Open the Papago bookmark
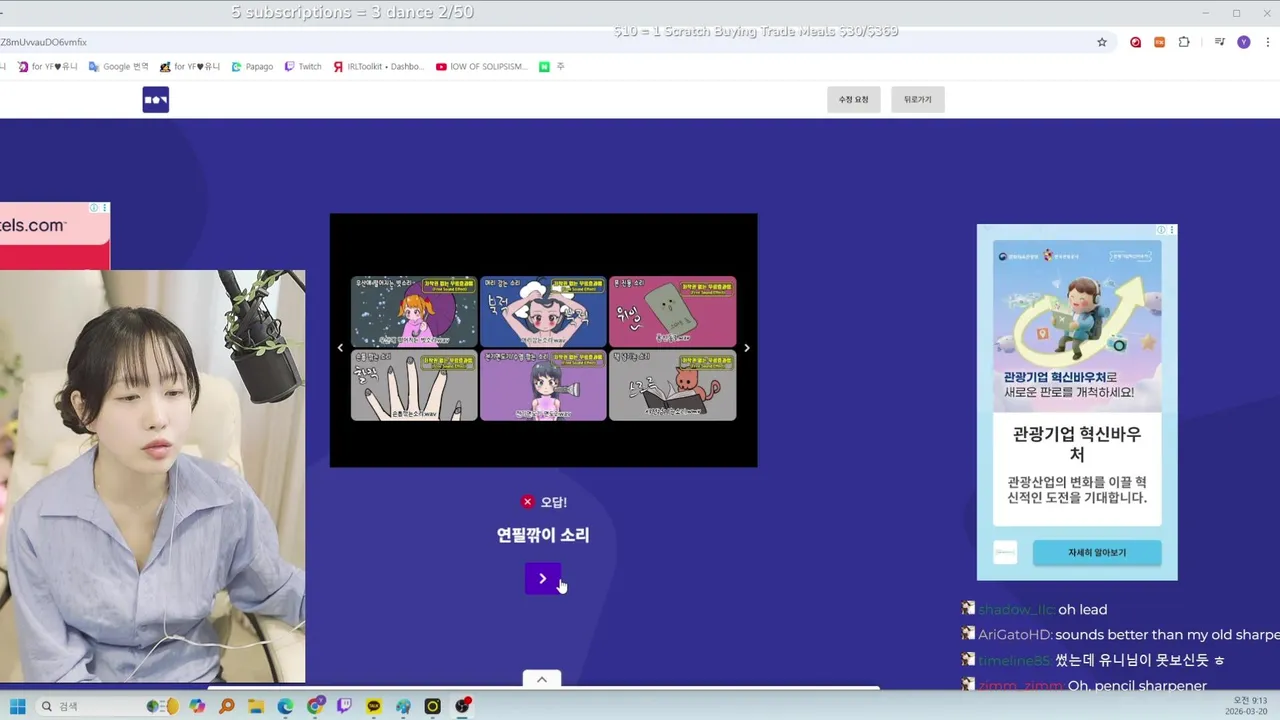1280x720 pixels. pyautogui.click(x=252, y=67)
